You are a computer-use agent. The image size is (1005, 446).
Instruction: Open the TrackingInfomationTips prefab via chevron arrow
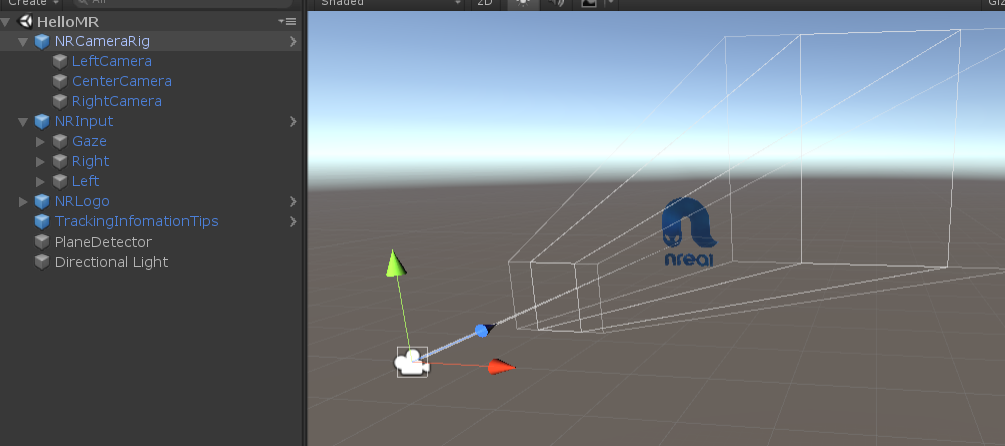click(x=293, y=221)
